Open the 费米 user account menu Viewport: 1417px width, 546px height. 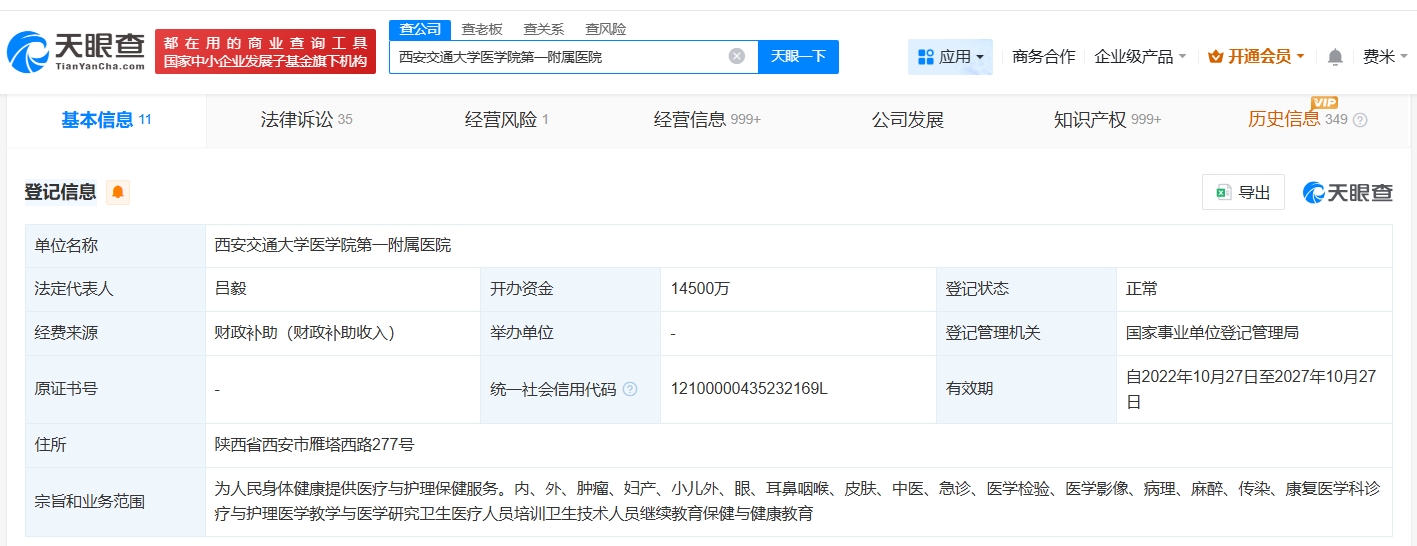click(1384, 57)
